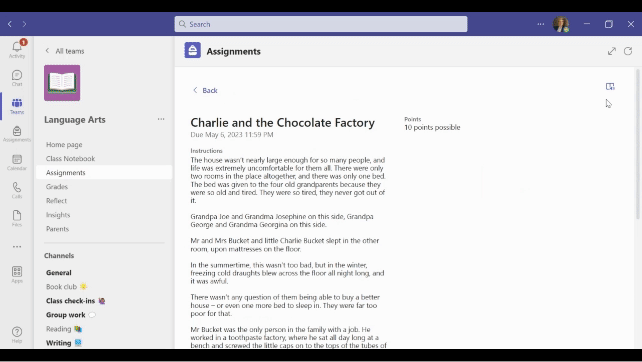Click title Charlie and the Chocolate Factory

pyautogui.click(x=283, y=122)
